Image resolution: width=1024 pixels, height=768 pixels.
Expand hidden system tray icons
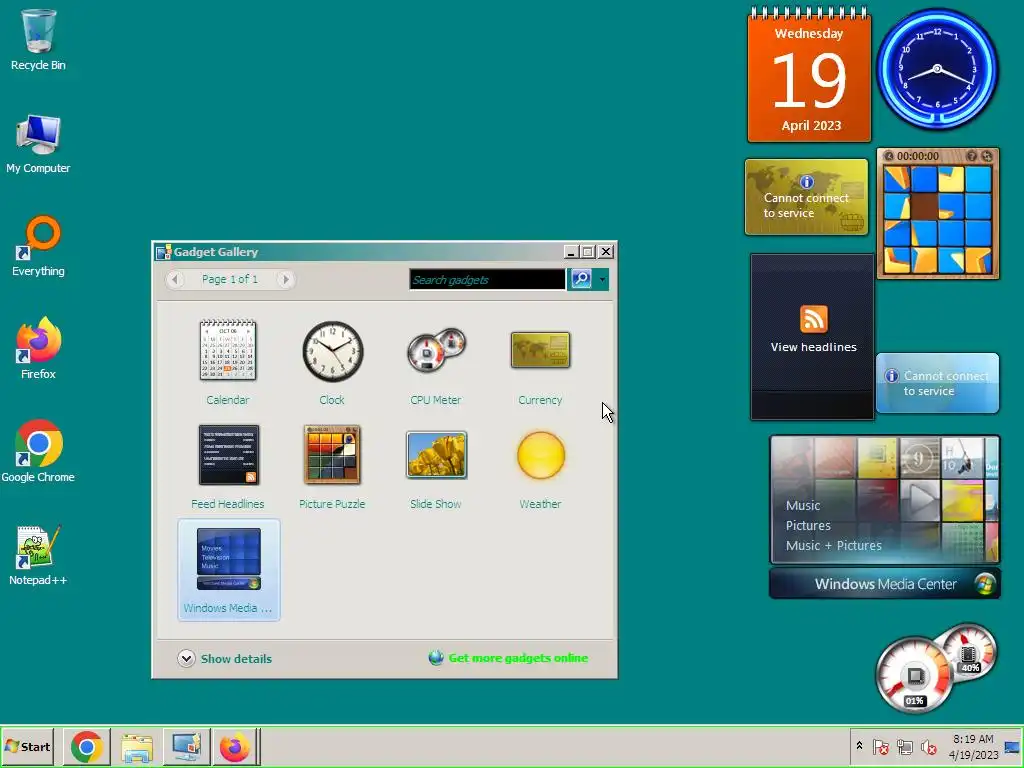pos(859,746)
